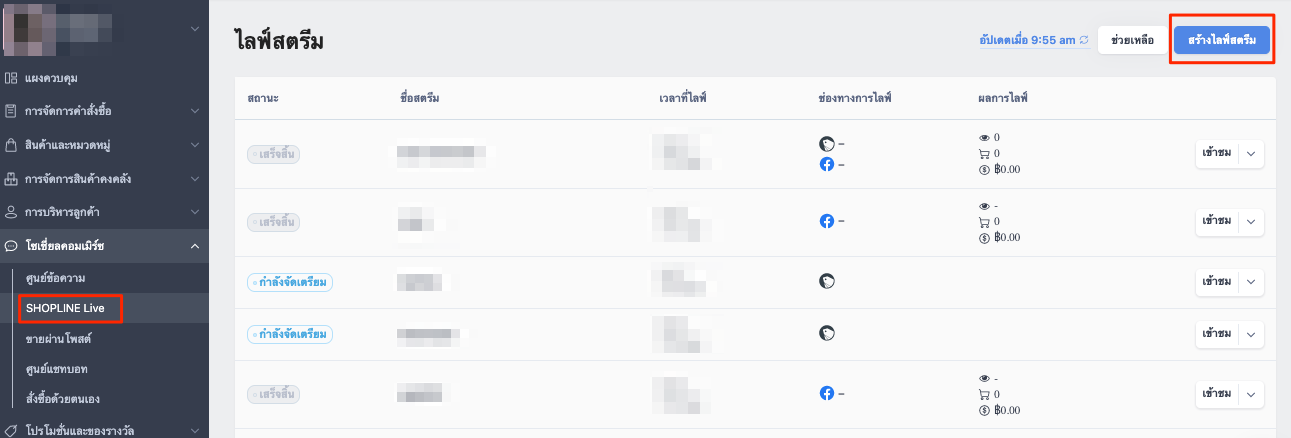The height and width of the screenshot is (438, 1291).
Task: Click the inventory management box icon
Action: pos(11,179)
